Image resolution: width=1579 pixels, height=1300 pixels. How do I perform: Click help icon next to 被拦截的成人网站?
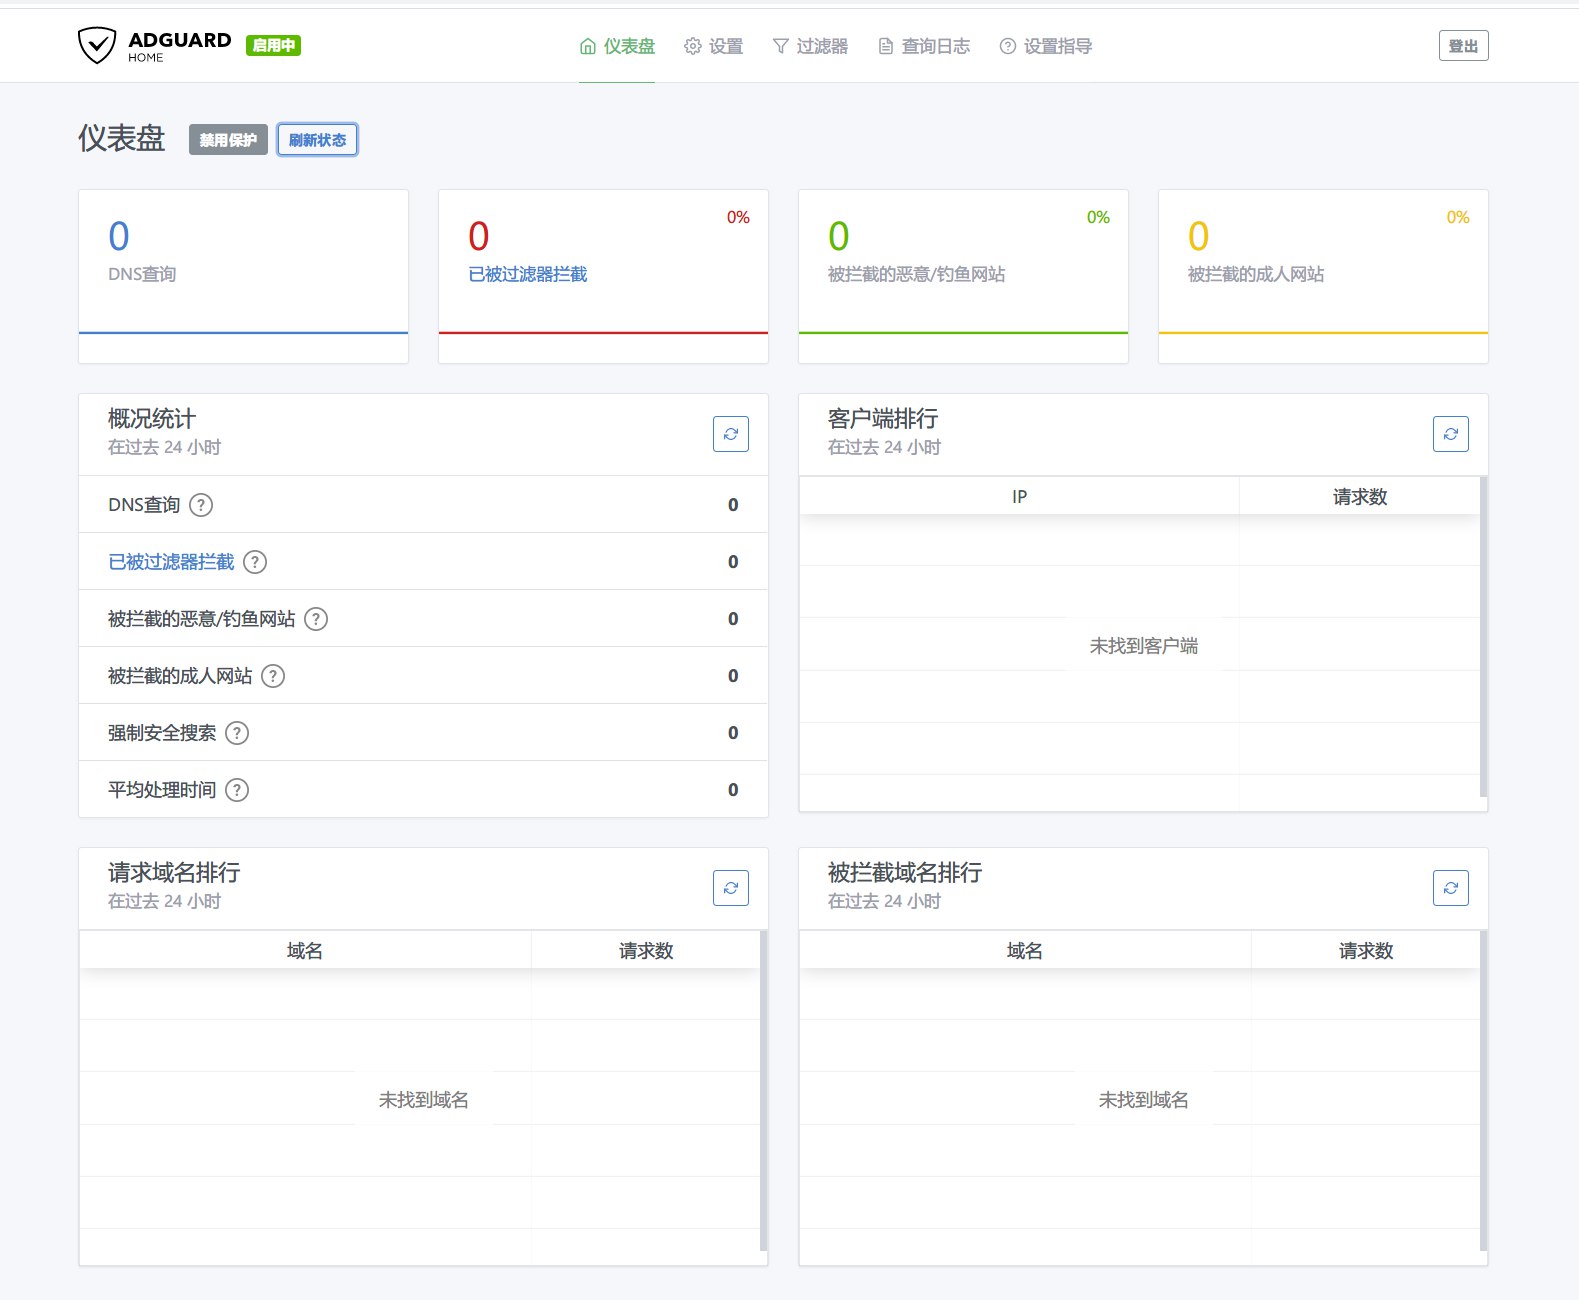pyautogui.click(x=273, y=676)
